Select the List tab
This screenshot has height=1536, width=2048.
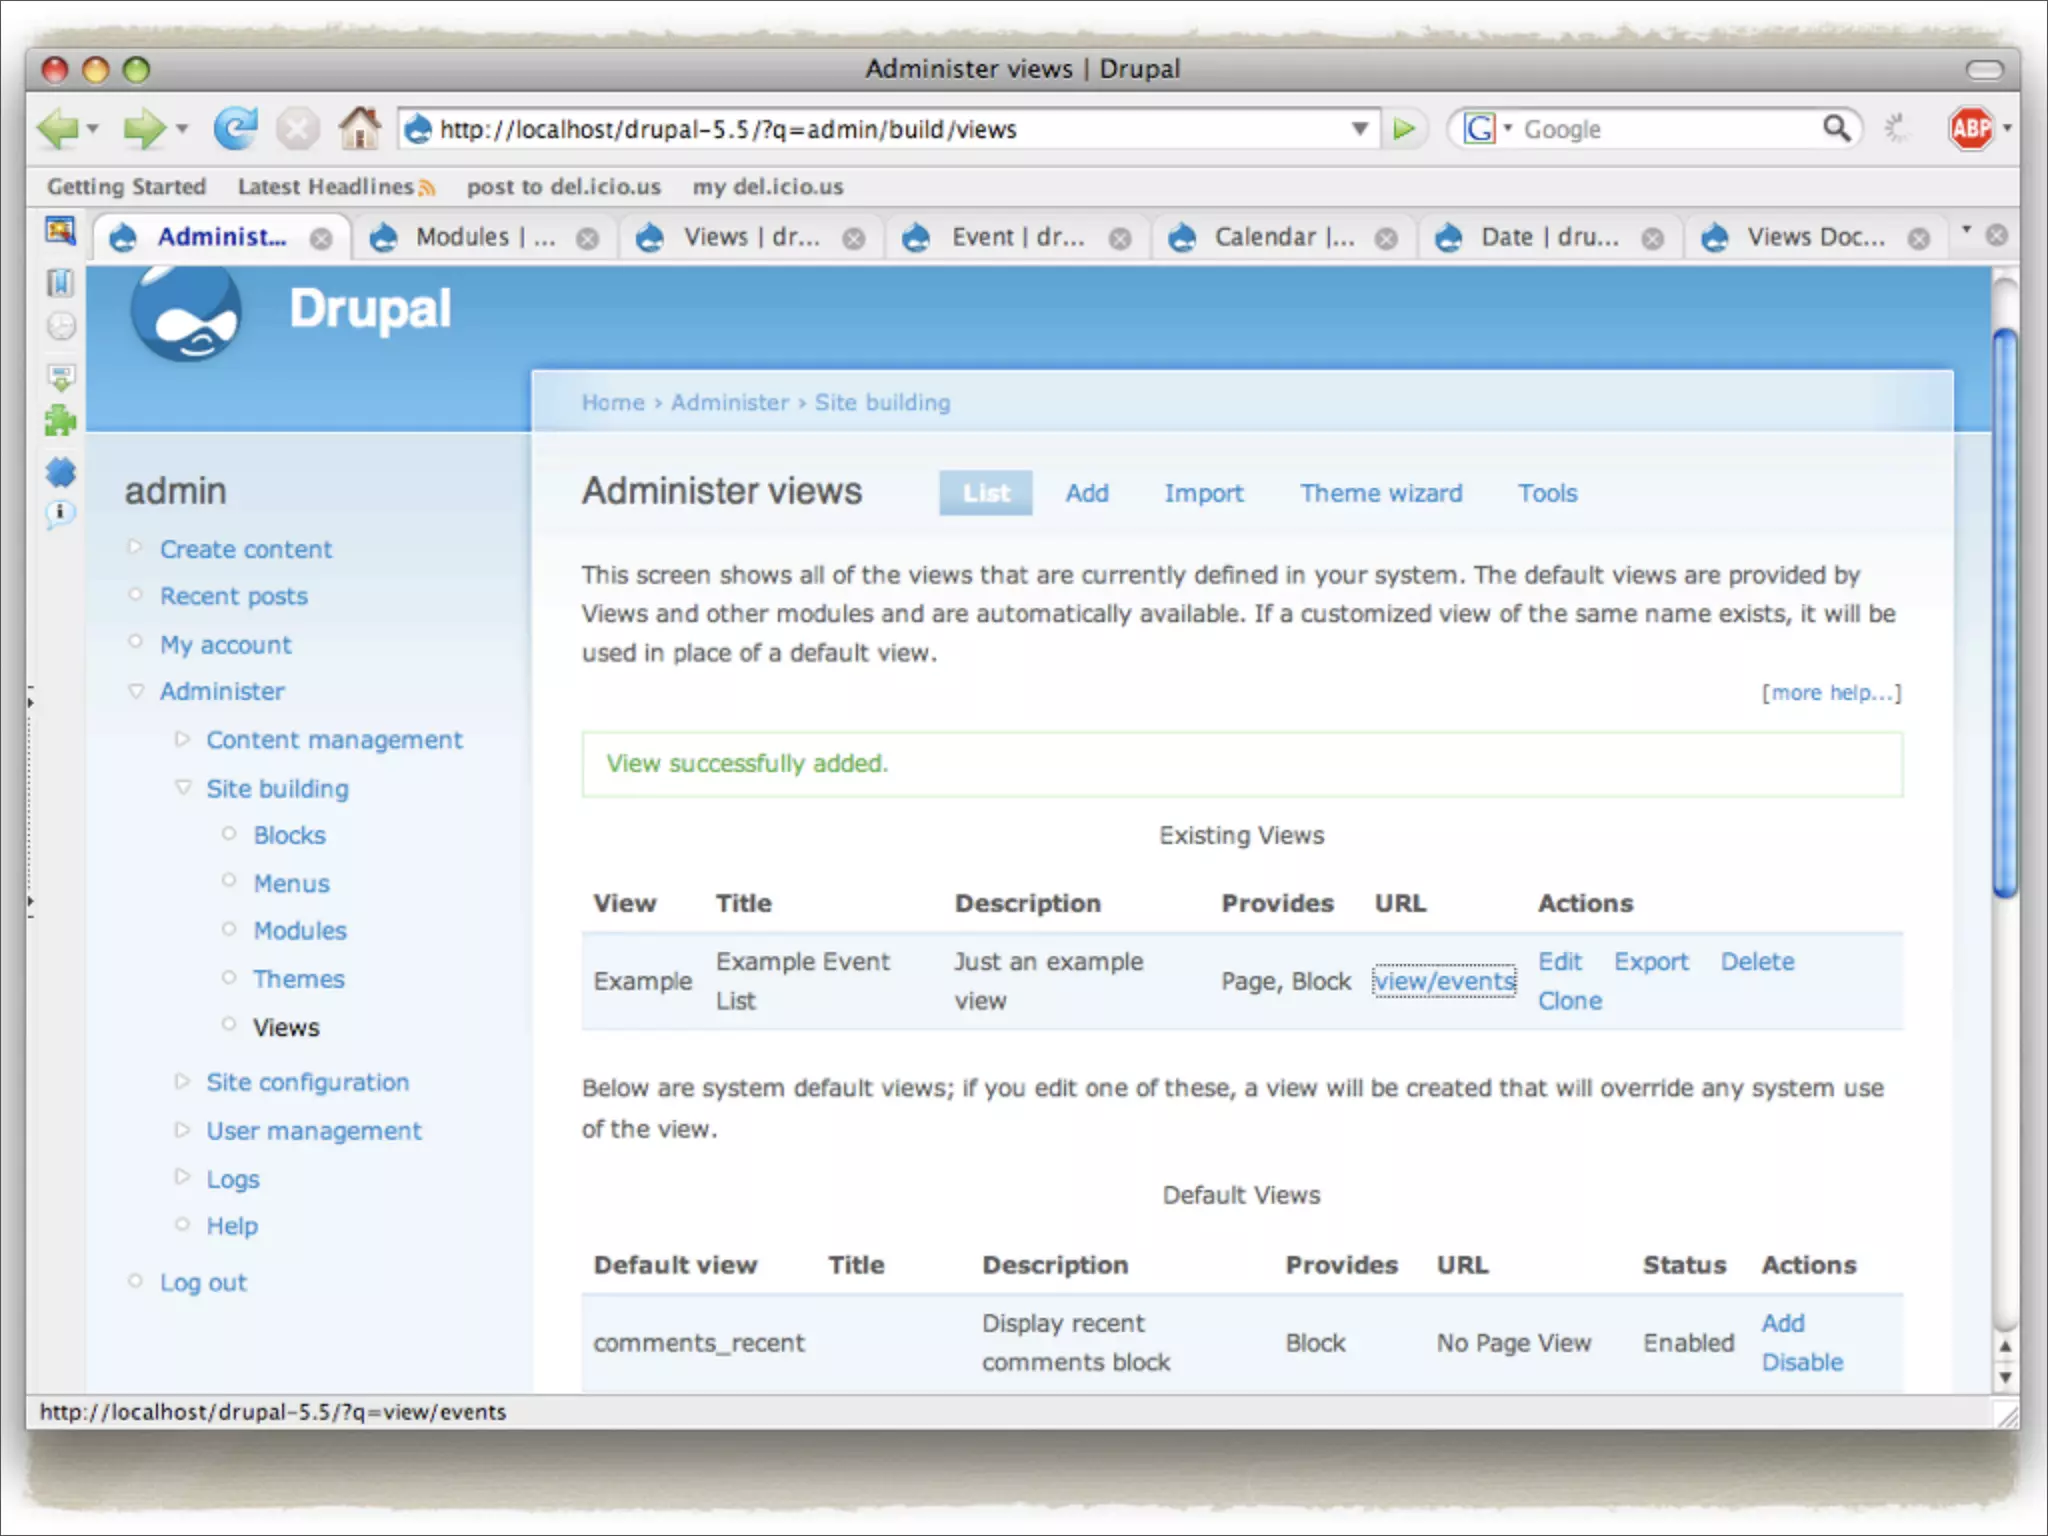tap(986, 493)
